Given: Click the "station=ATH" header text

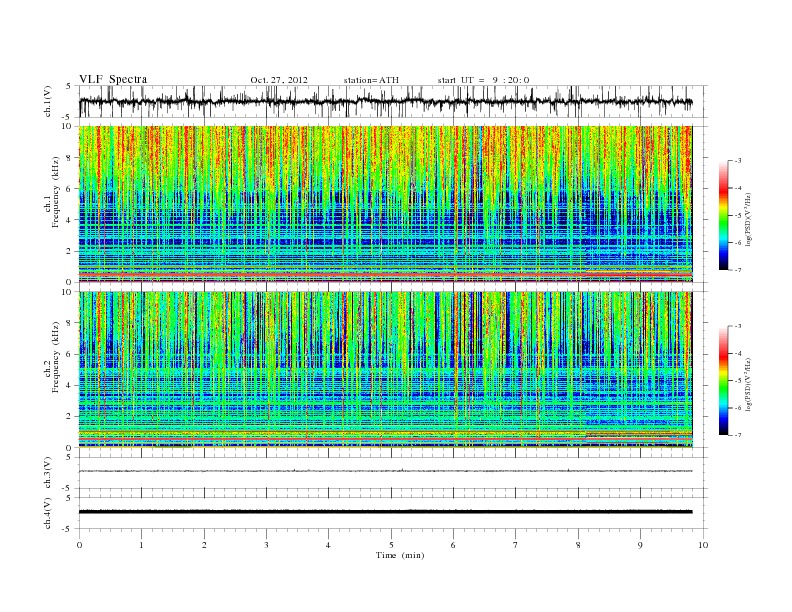Looking at the screenshot, I should coord(371,80).
